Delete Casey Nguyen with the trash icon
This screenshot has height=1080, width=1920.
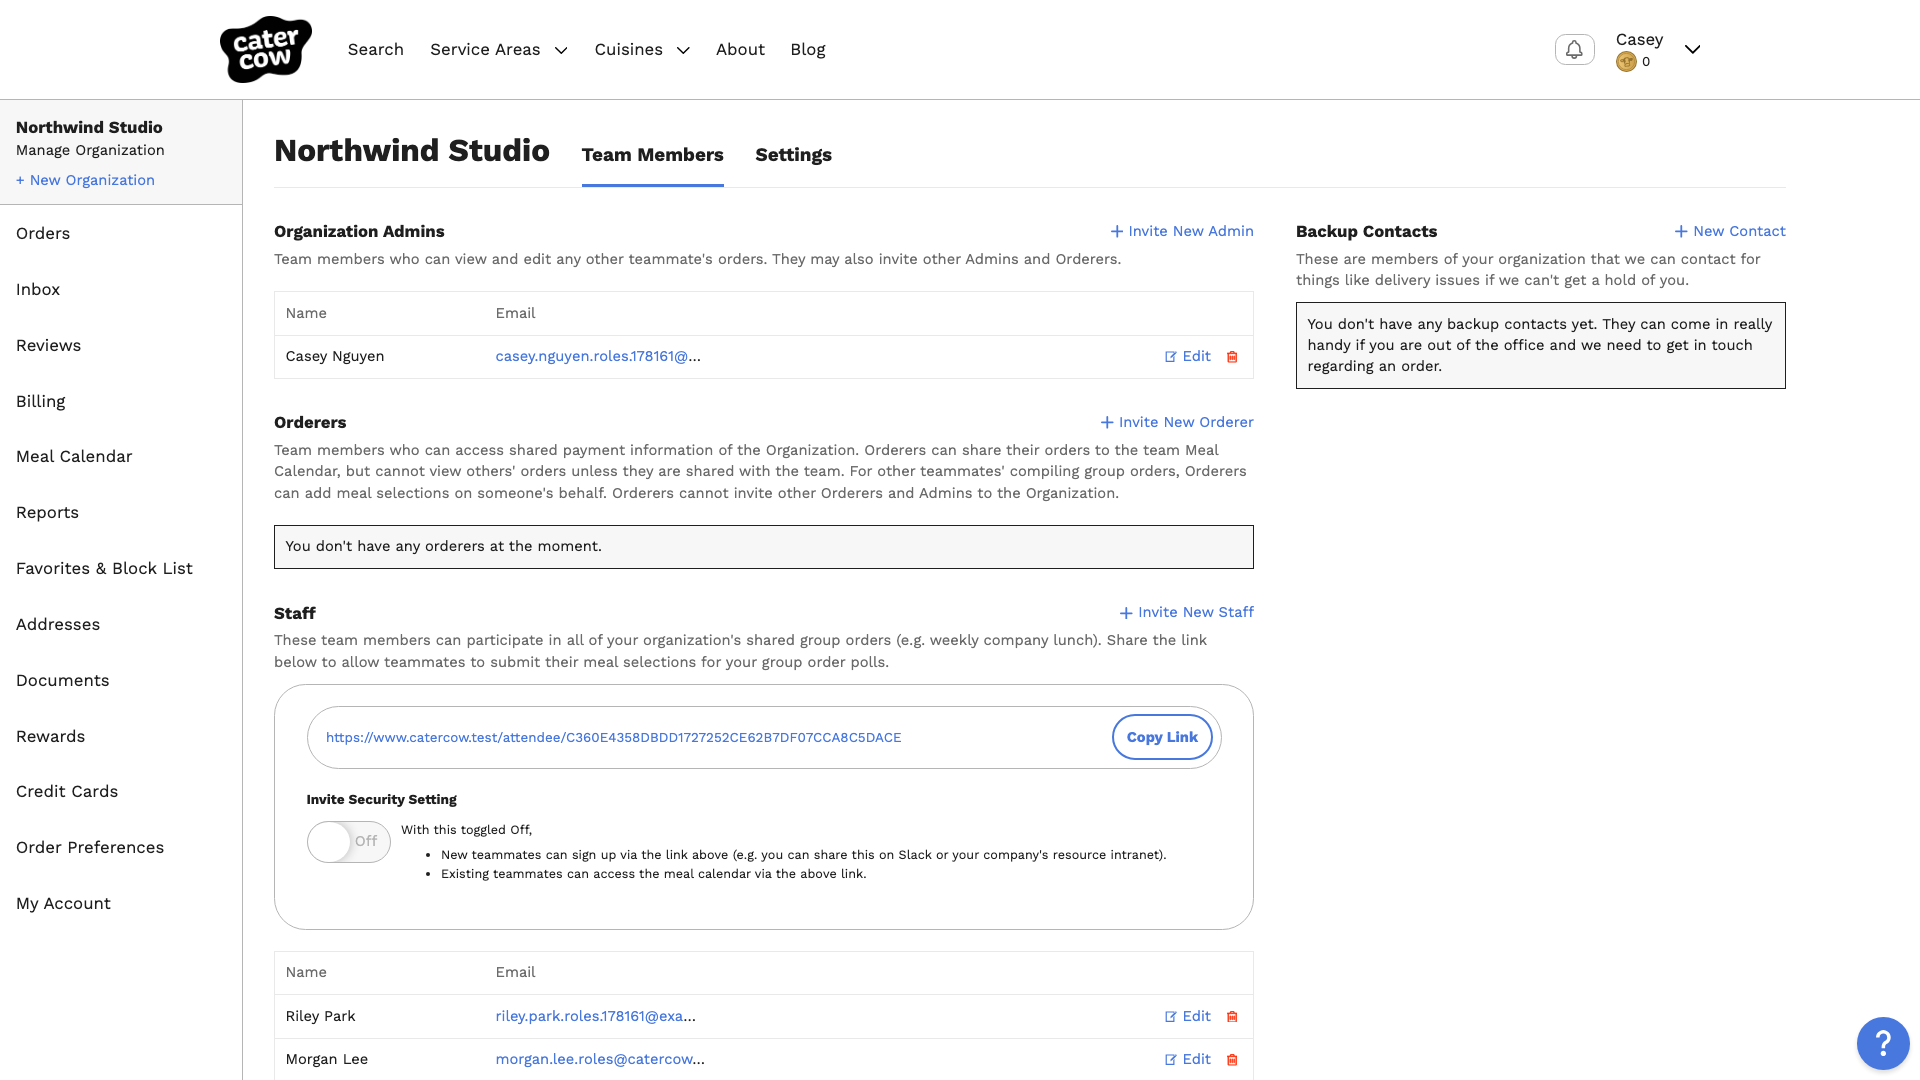[x=1232, y=357]
